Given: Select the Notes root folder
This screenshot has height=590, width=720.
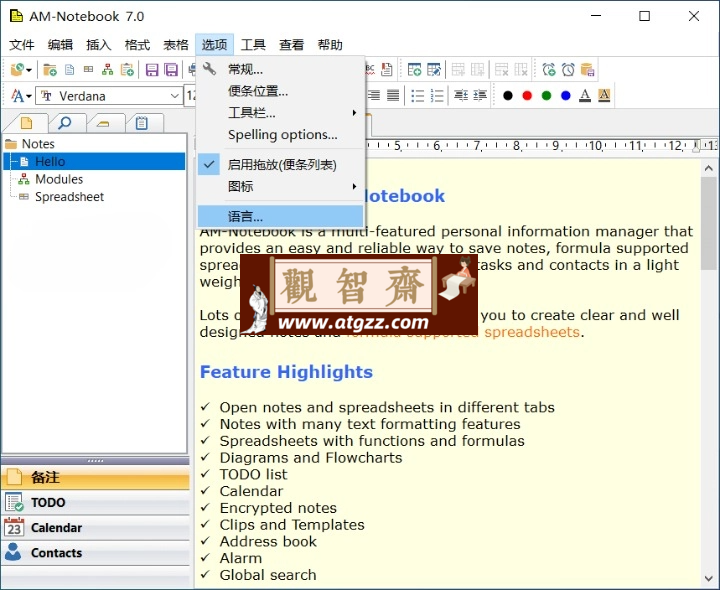Looking at the screenshot, I should point(38,144).
